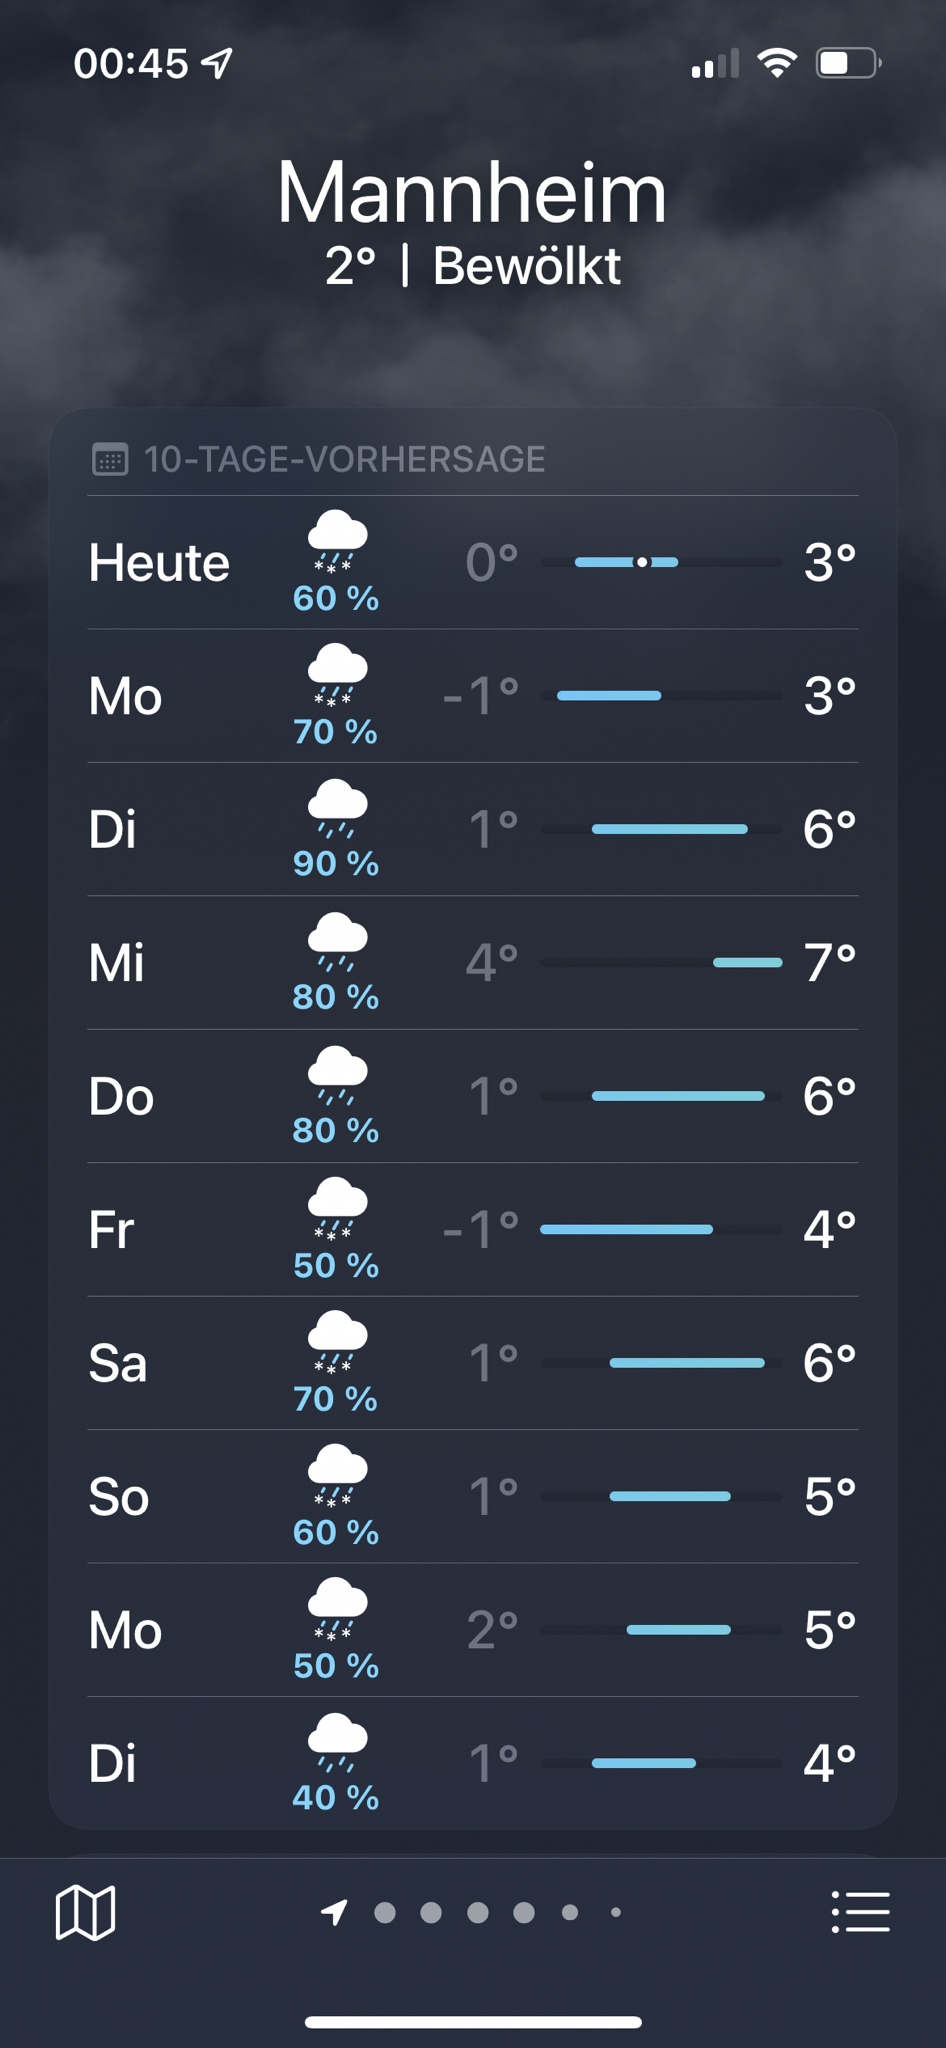Tap the 2° | Bewölkt condition text
This screenshot has height=2048, width=946.
coord(472,266)
